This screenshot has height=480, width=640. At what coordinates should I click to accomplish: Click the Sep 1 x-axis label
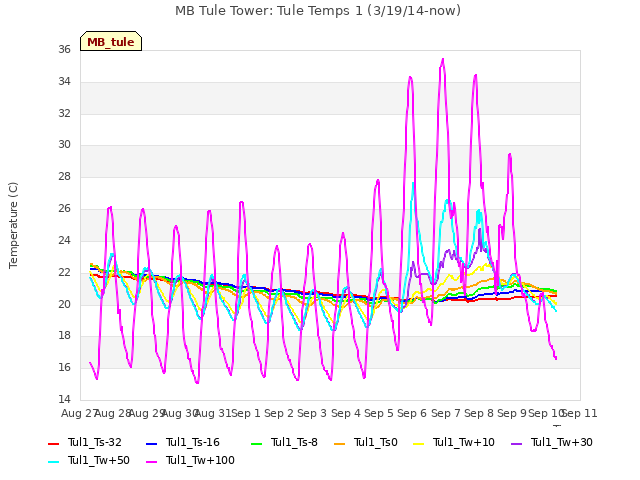(x=246, y=413)
